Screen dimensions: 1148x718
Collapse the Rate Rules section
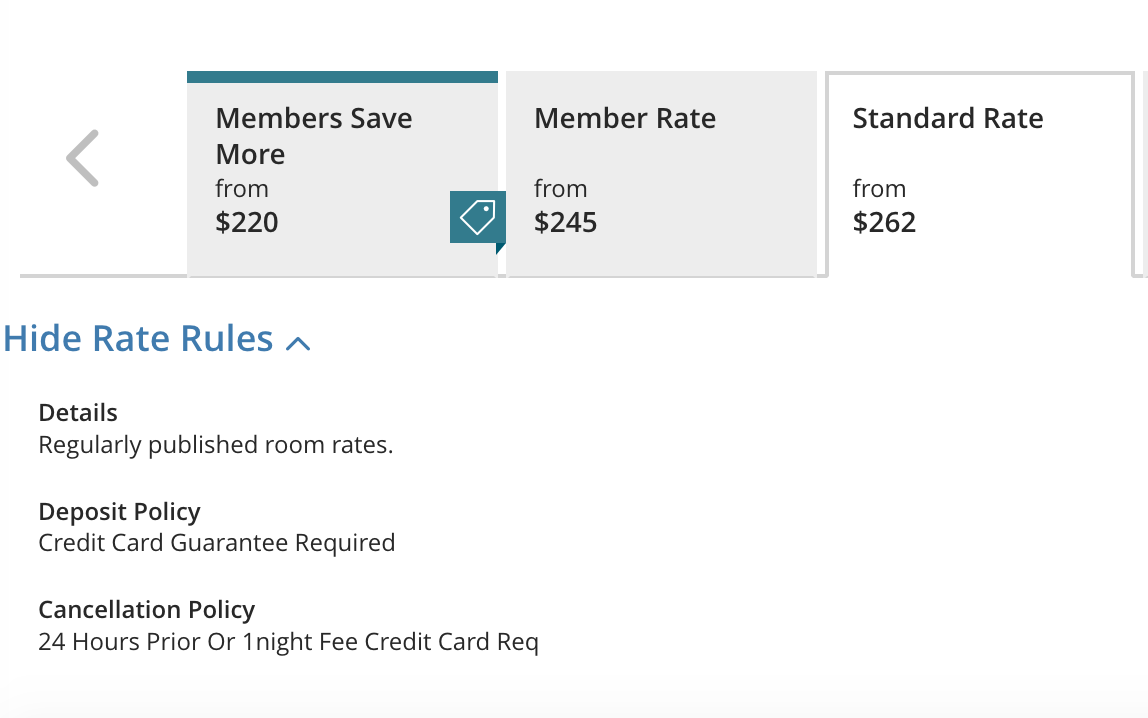(x=137, y=338)
